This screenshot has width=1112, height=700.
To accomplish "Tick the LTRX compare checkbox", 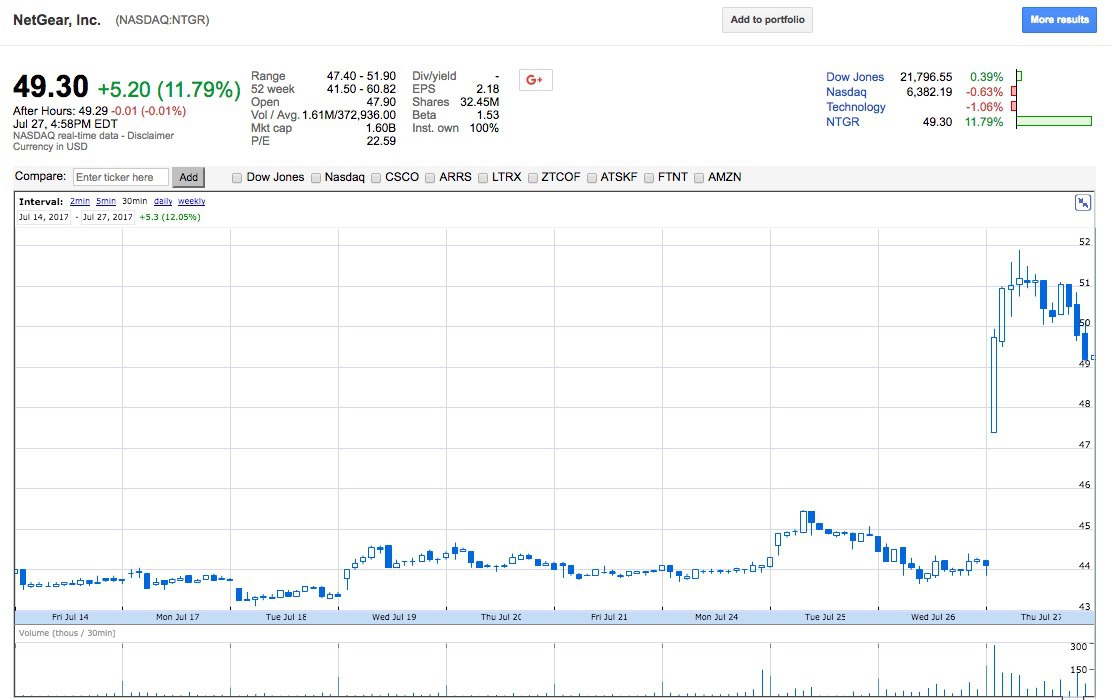I will click(483, 178).
